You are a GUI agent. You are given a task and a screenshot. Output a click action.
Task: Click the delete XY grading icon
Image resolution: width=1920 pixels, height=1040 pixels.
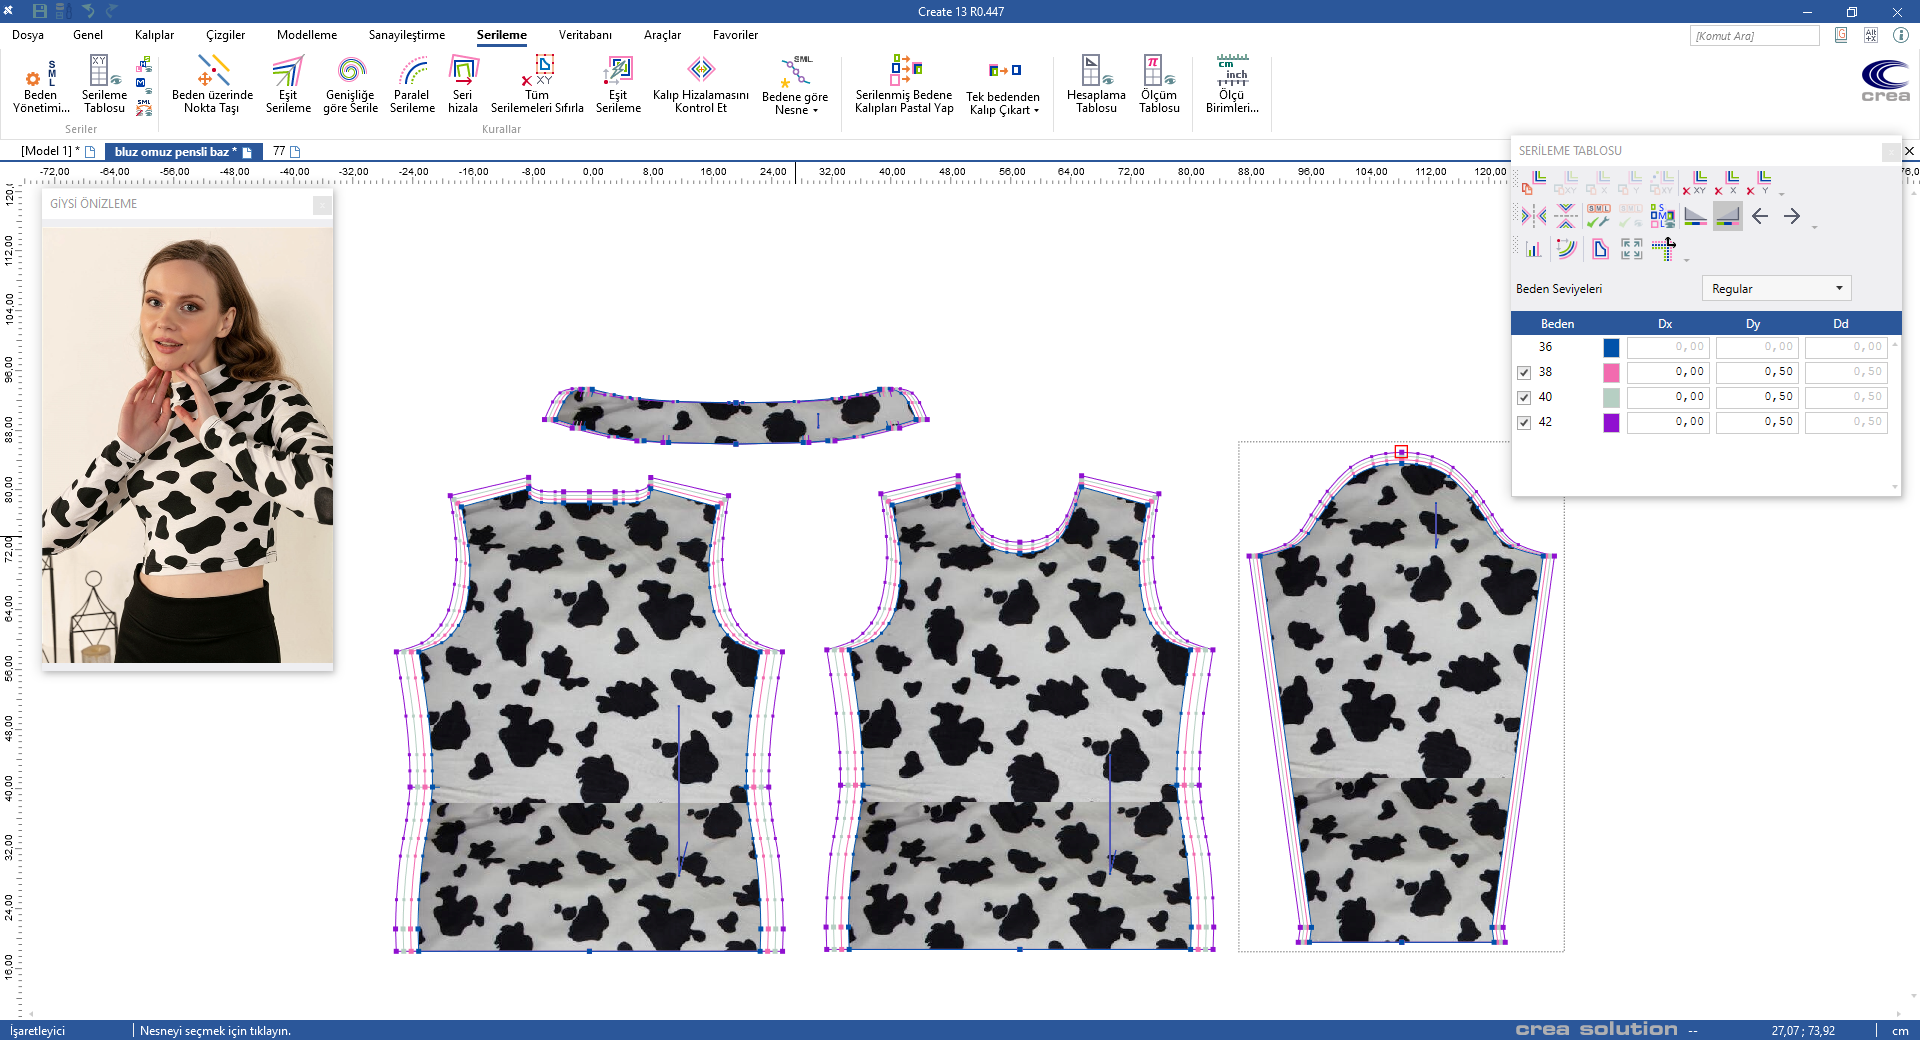pyautogui.click(x=1694, y=183)
